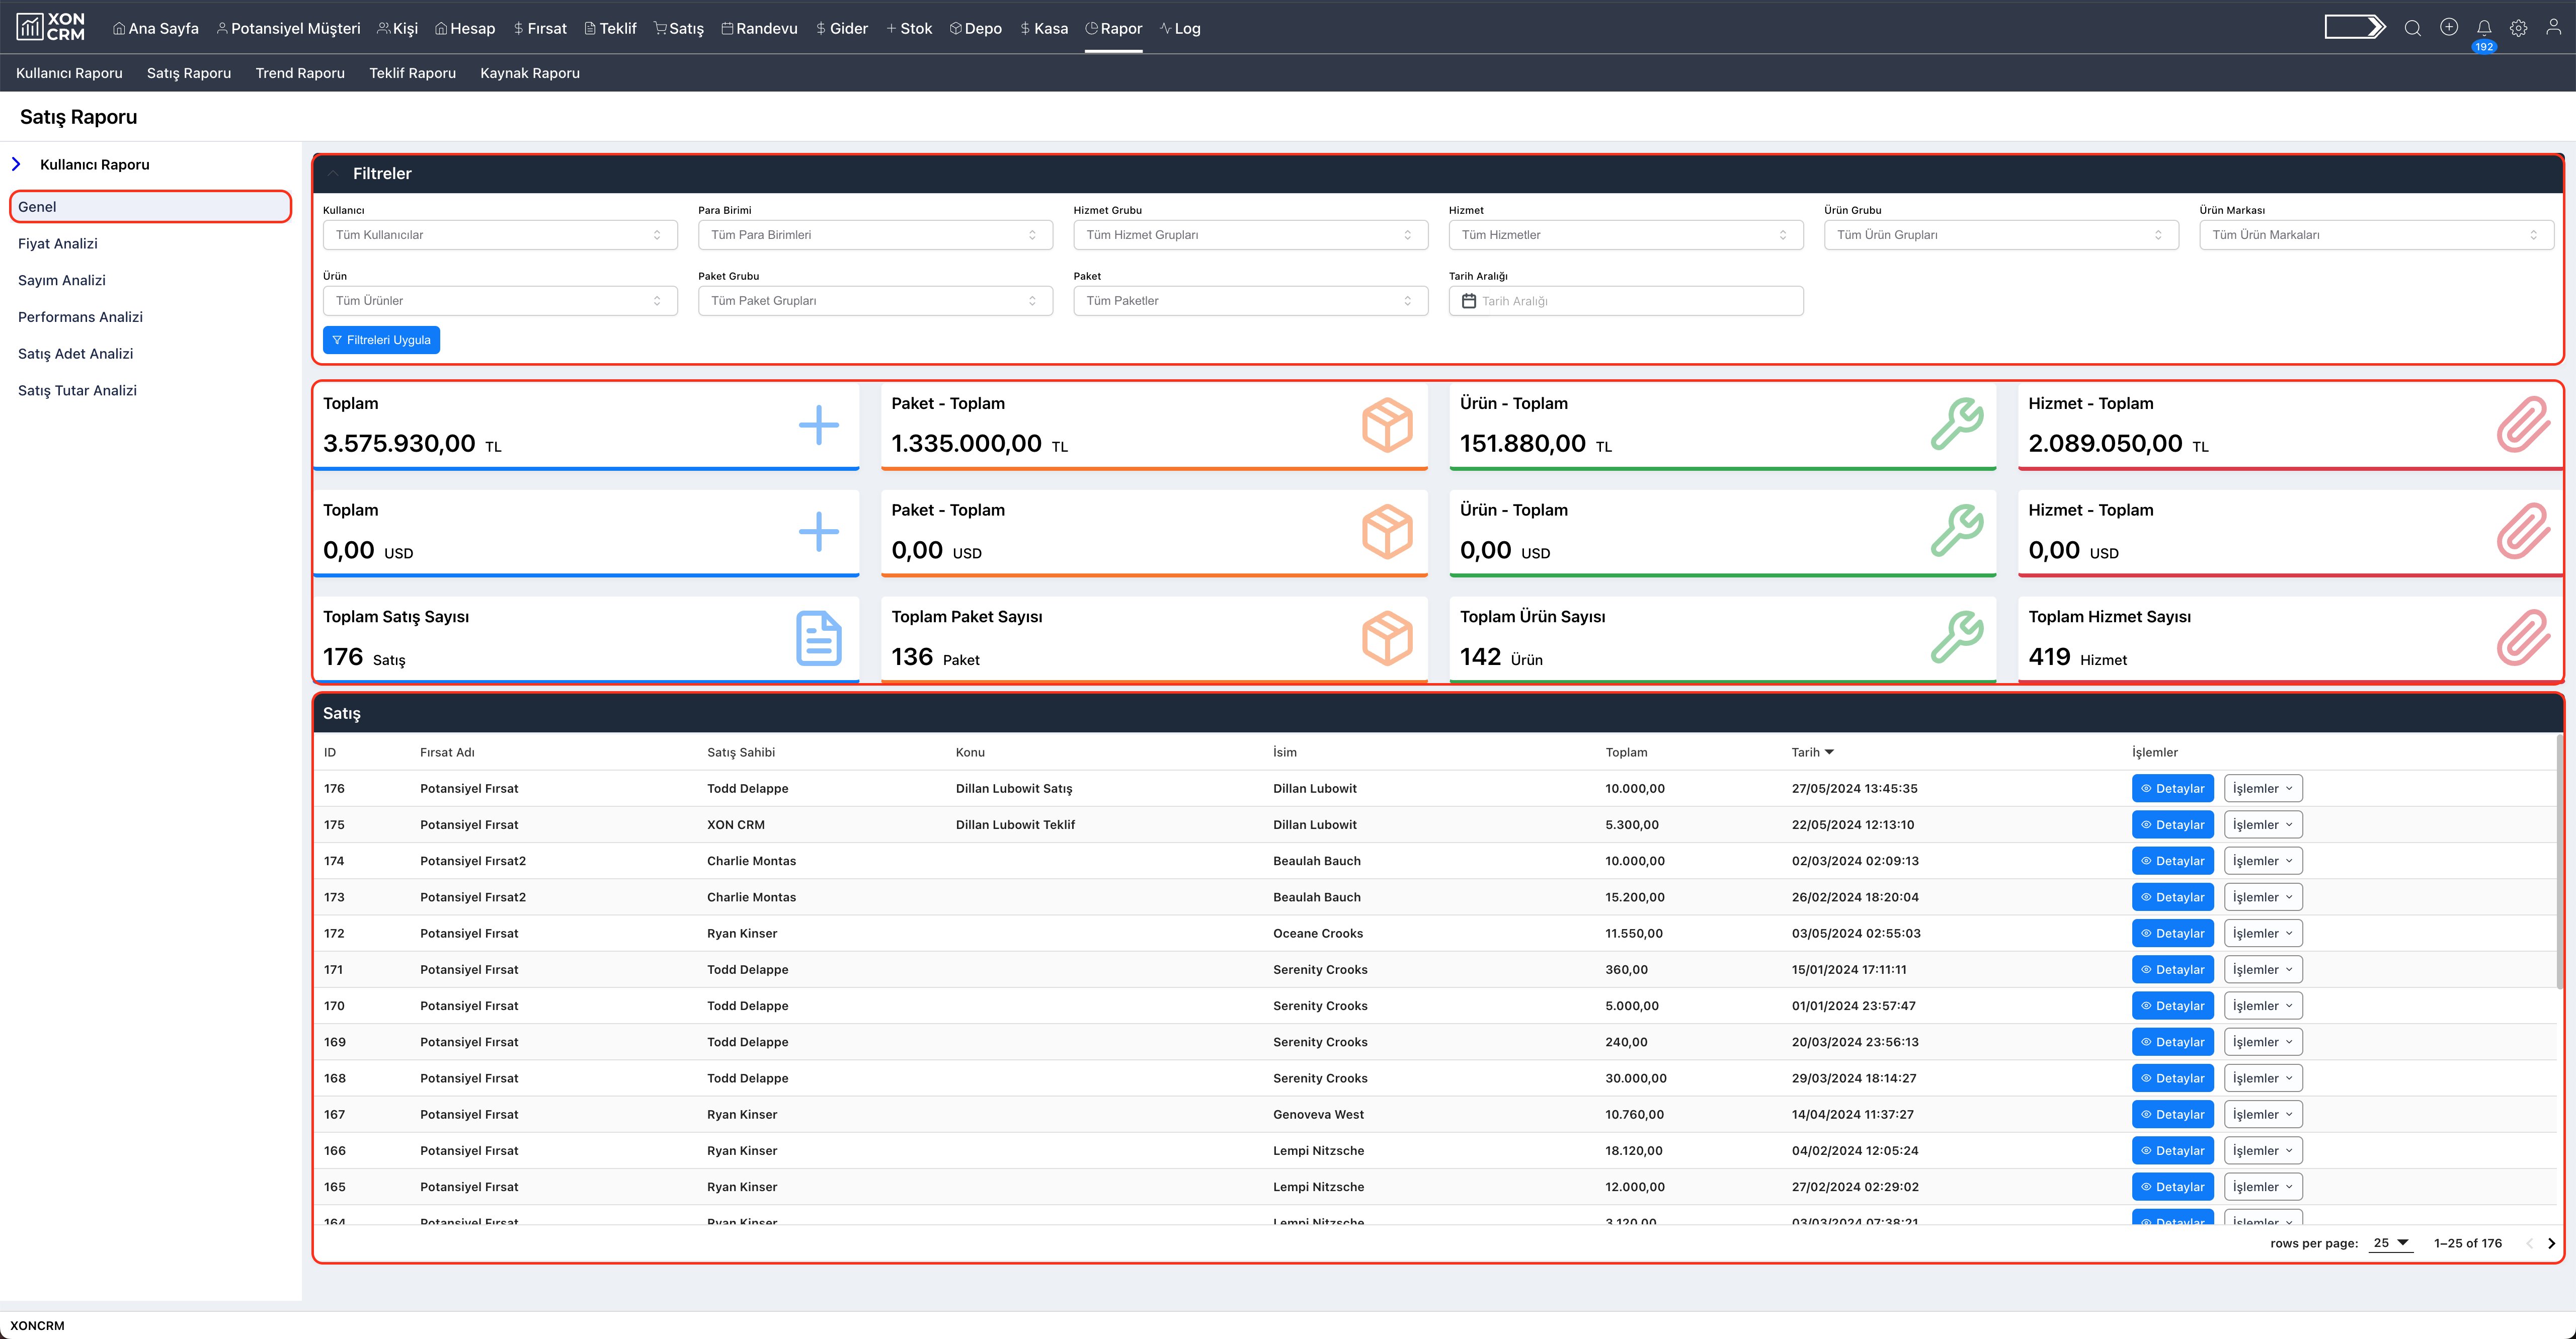The height and width of the screenshot is (1339, 2576).
Task: Open the search magnifier icon
Action: coord(2413,28)
